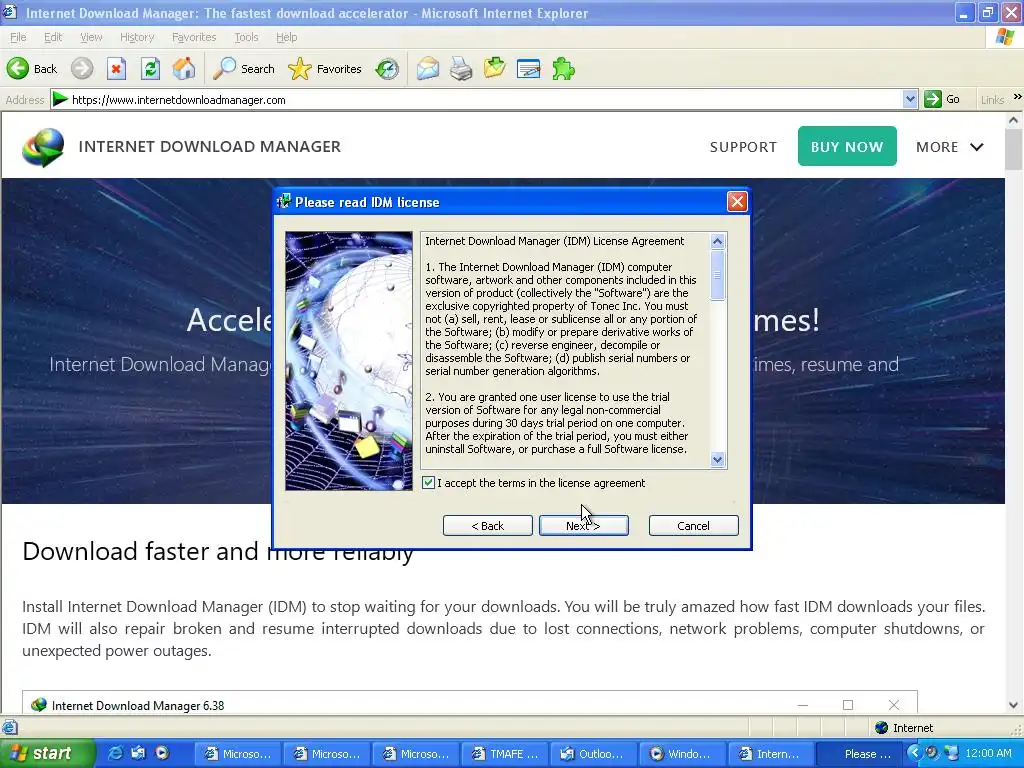The width and height of the screenshot is (1024, 768).
Task: Uncheck 'I accept the terms' checkbox
Action: click(428, 483)
